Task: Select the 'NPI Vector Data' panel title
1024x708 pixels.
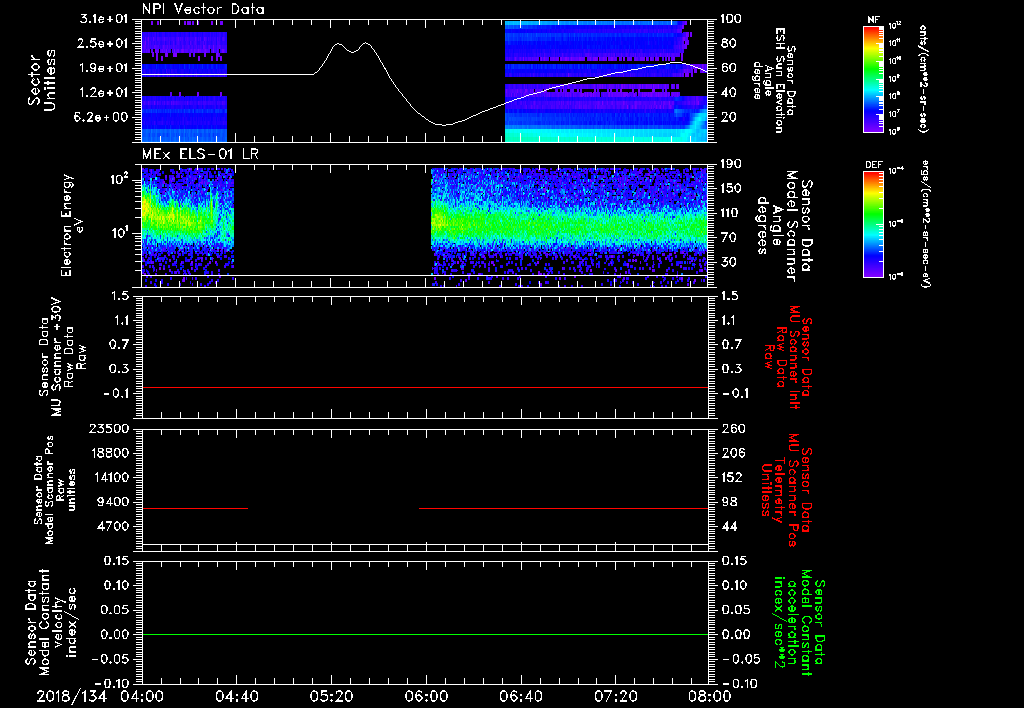Action: point(203,9)
